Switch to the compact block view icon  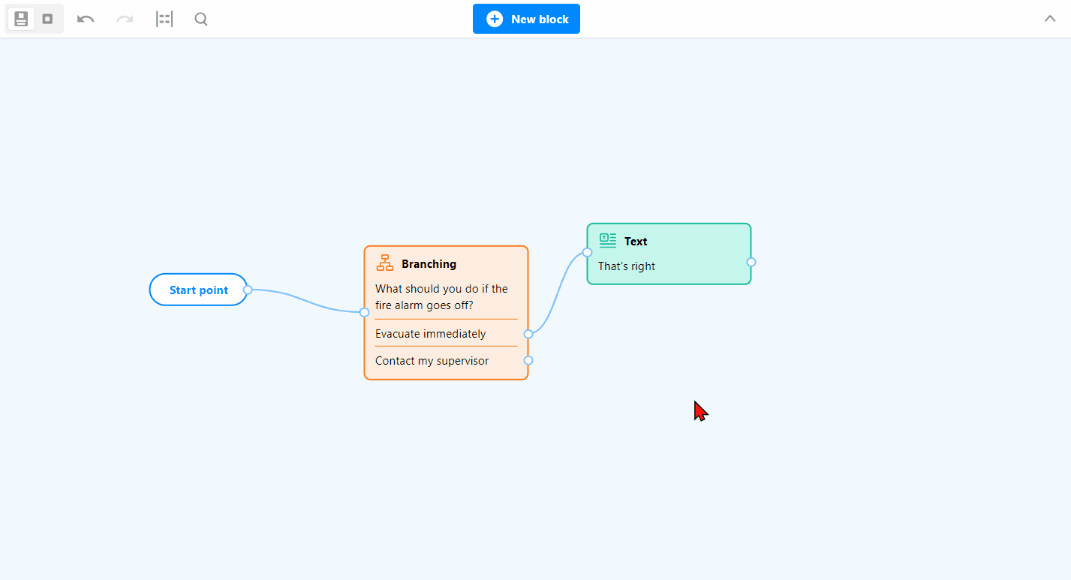point(48,19)
